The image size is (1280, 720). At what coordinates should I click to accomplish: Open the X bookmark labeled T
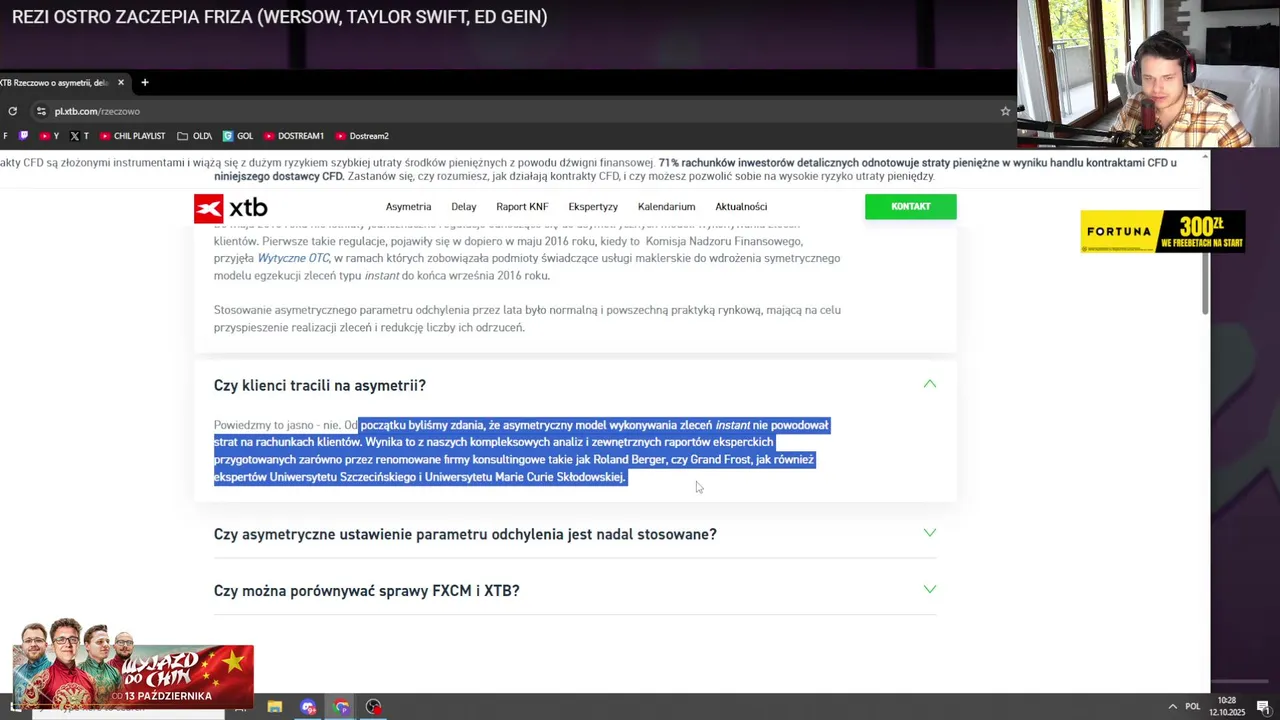click(79, 136)
